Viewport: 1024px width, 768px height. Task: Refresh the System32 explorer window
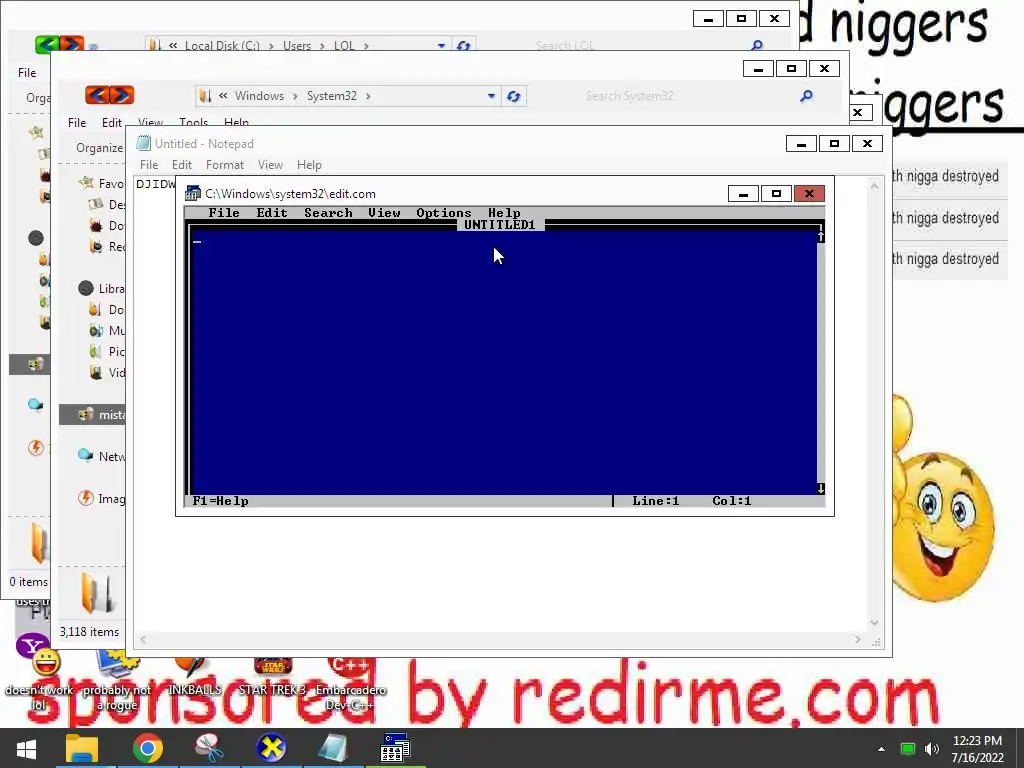click(x=513, y=96)
